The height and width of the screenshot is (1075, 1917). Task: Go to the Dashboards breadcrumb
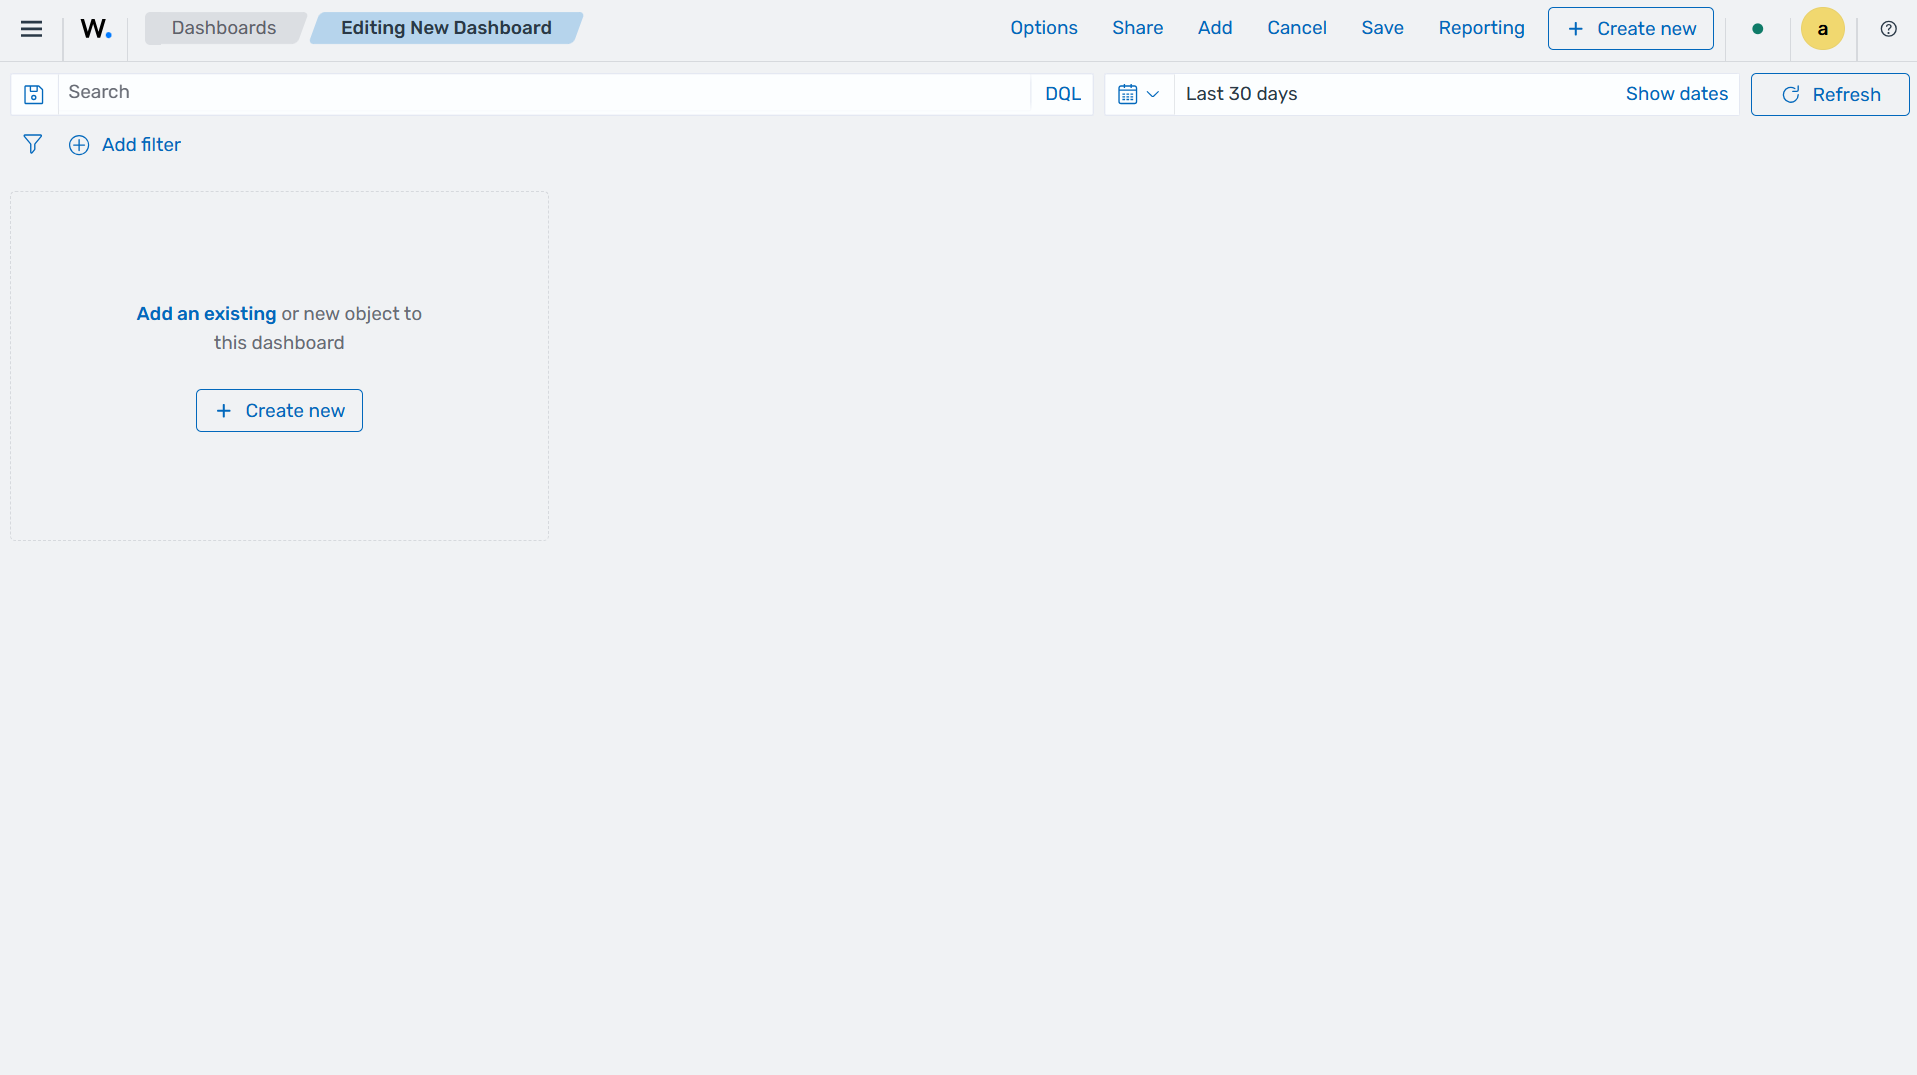(224, 28)
